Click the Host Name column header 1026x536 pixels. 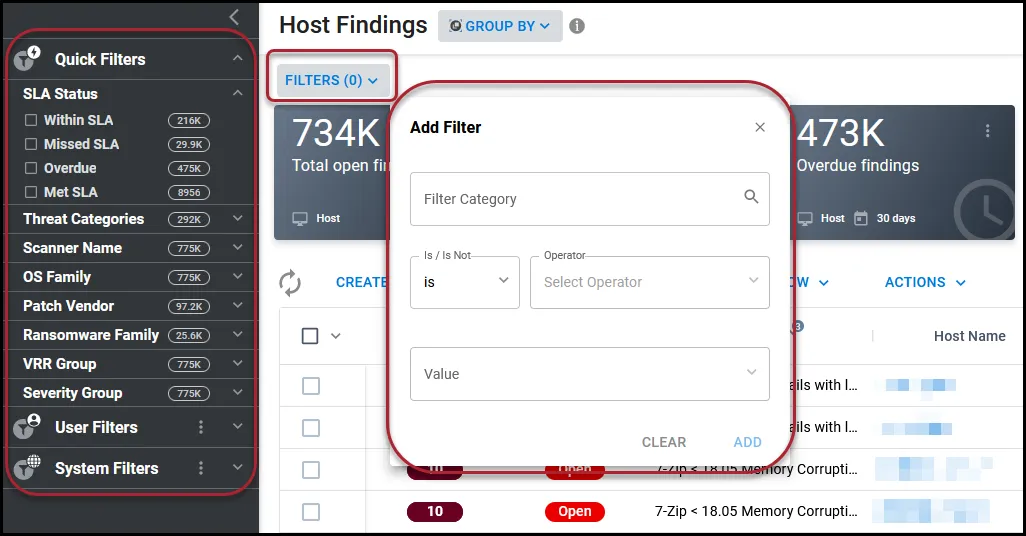pos(969,336)
